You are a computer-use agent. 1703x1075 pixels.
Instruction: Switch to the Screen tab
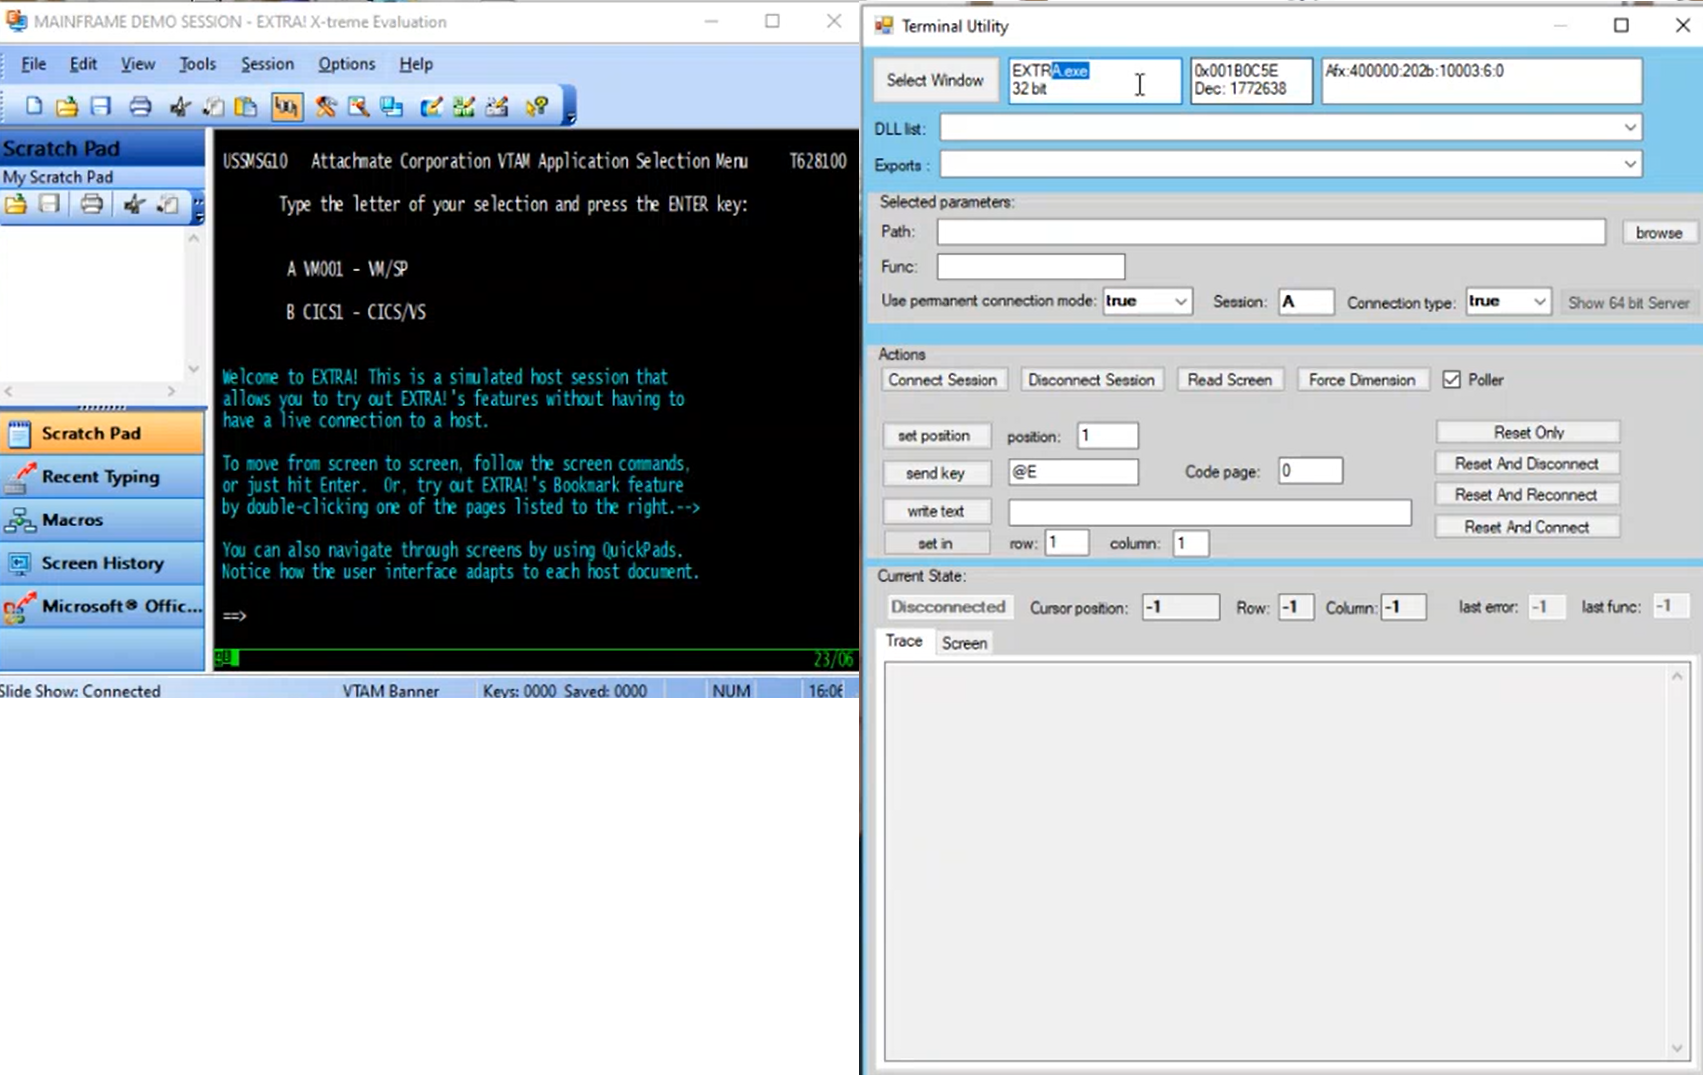964,643
